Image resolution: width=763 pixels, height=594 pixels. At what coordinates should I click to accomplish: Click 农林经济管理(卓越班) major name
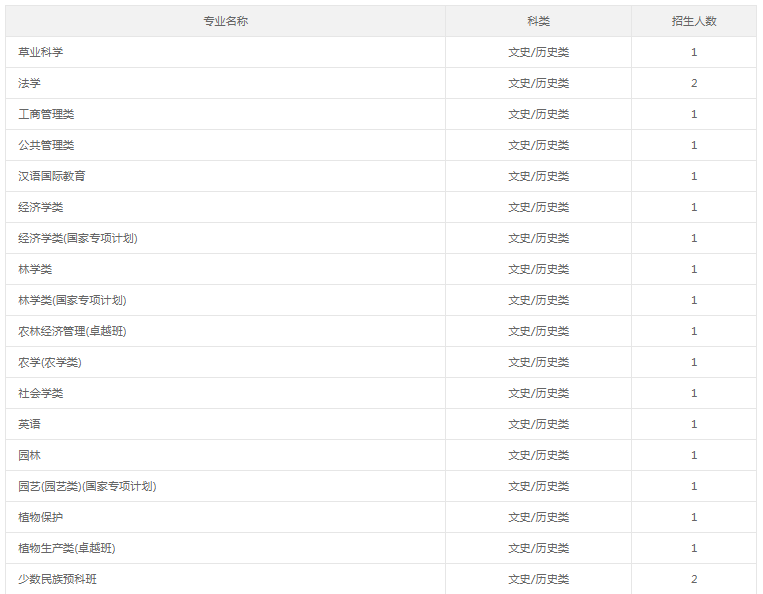[x=72, y=331]
